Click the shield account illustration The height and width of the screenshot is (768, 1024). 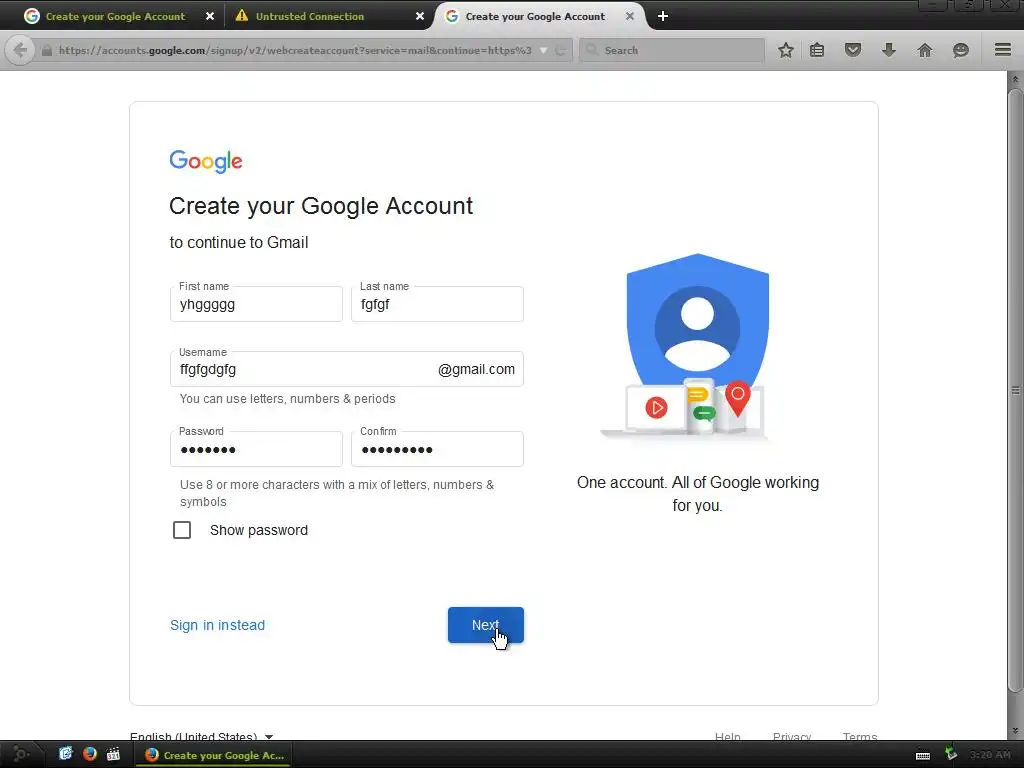click(x=690, y=346)
